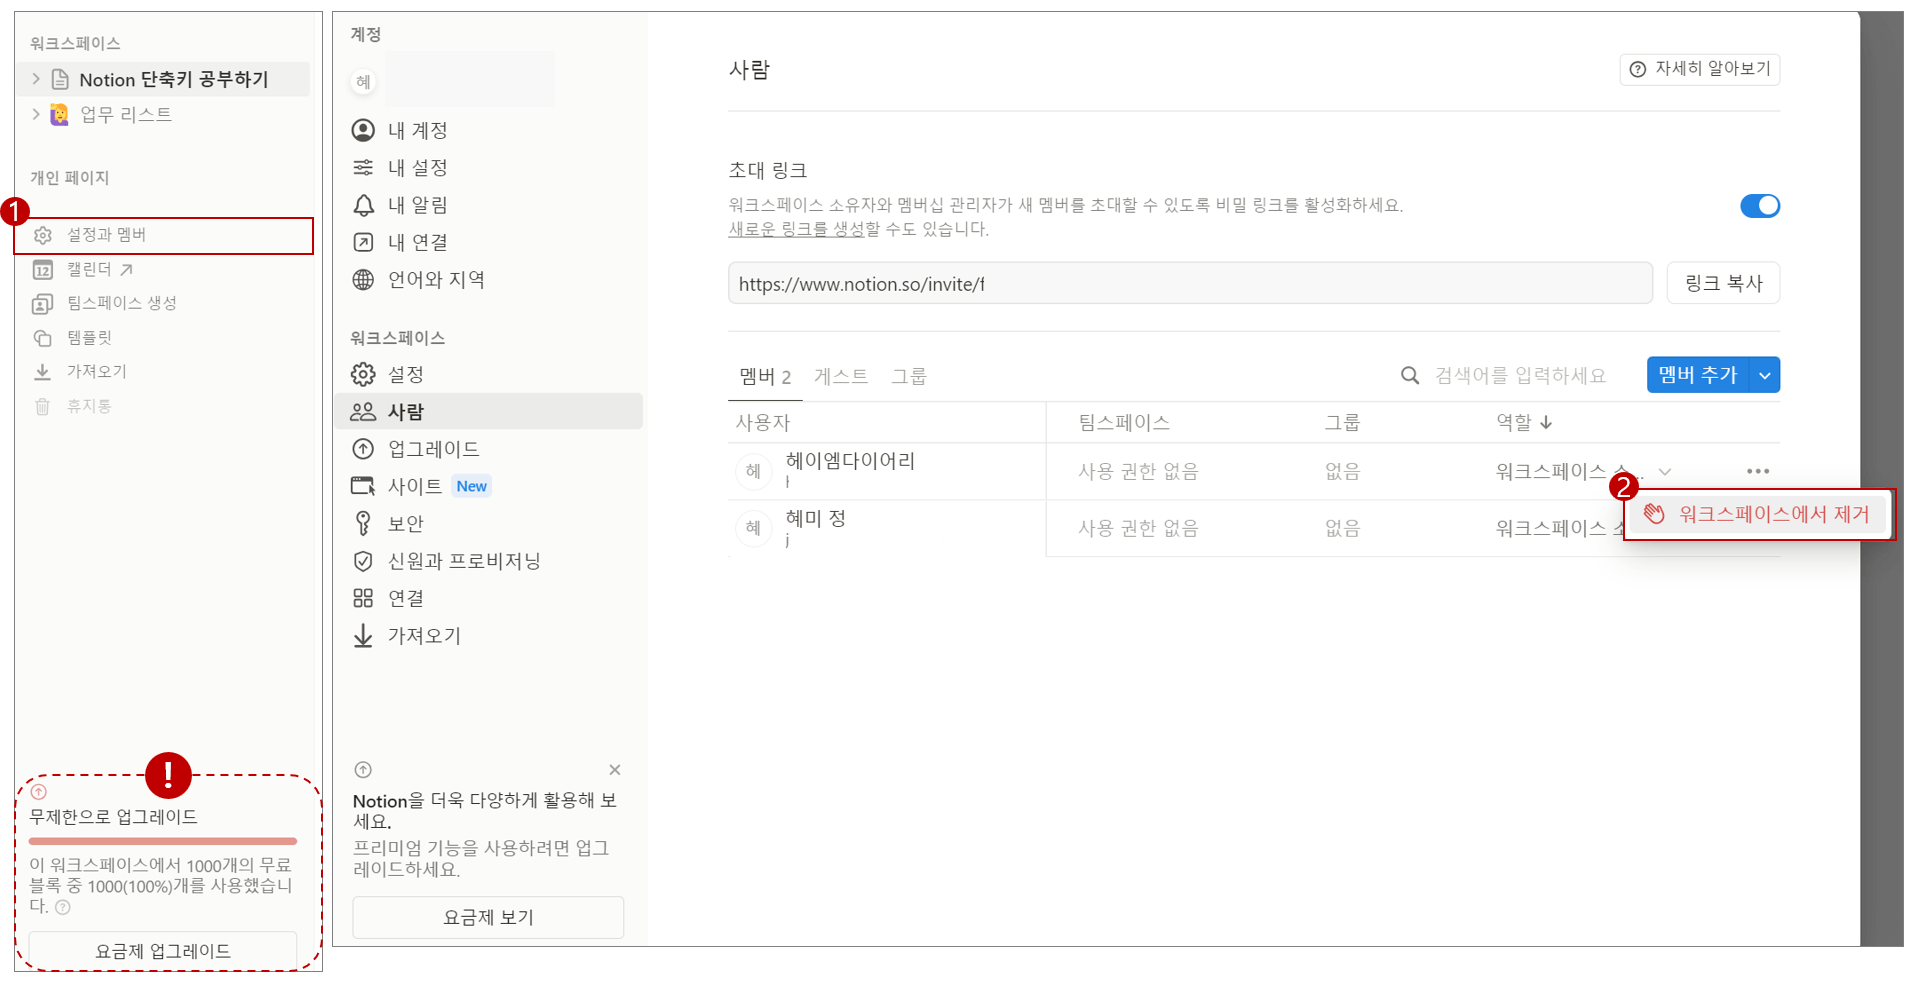Click the upgrade arrow icon on promo card
This screenshot has height=989, width=1913.
(363, 770)
